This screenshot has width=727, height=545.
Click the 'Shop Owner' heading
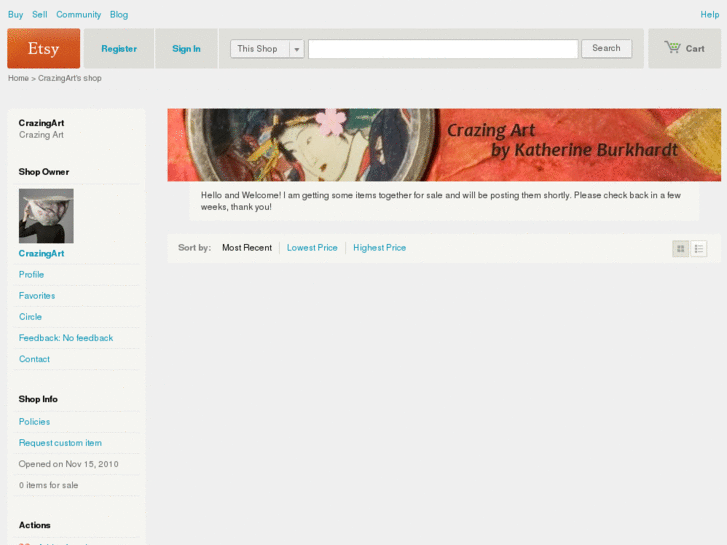click(x=44, y=172)
